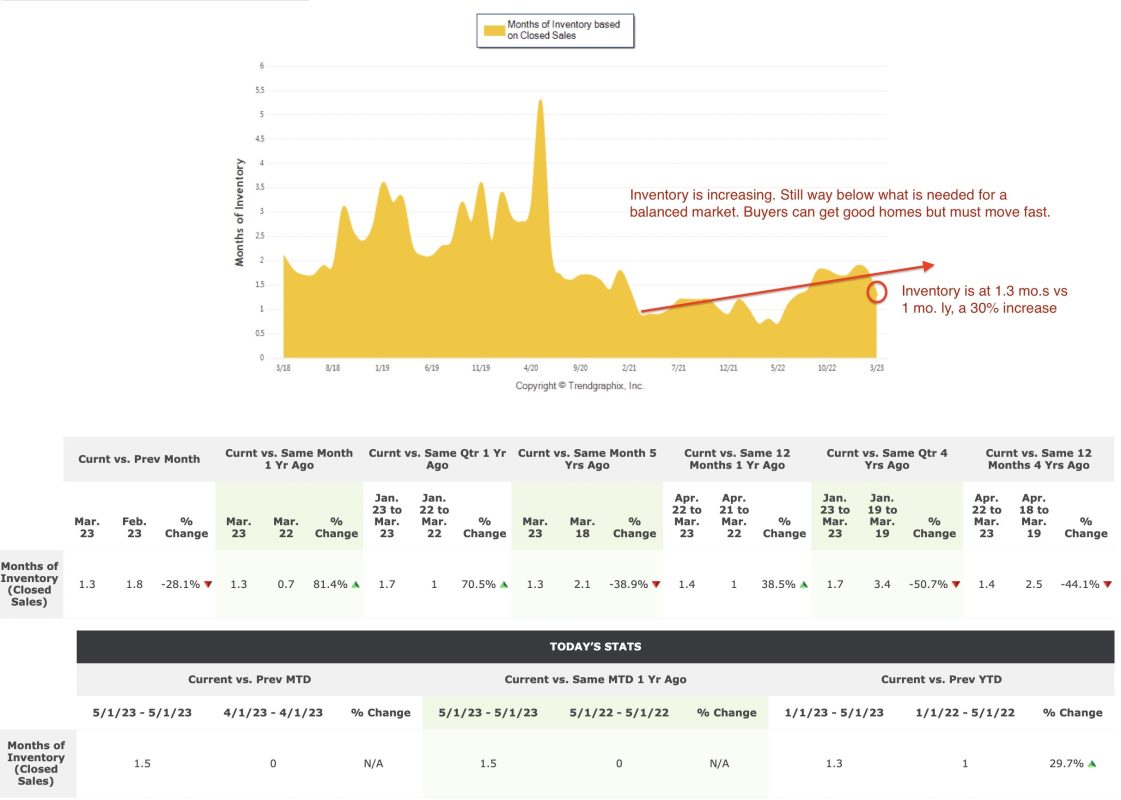
Task: Click the red down arrow beside -44.1%
Action: pos(1107,584)
